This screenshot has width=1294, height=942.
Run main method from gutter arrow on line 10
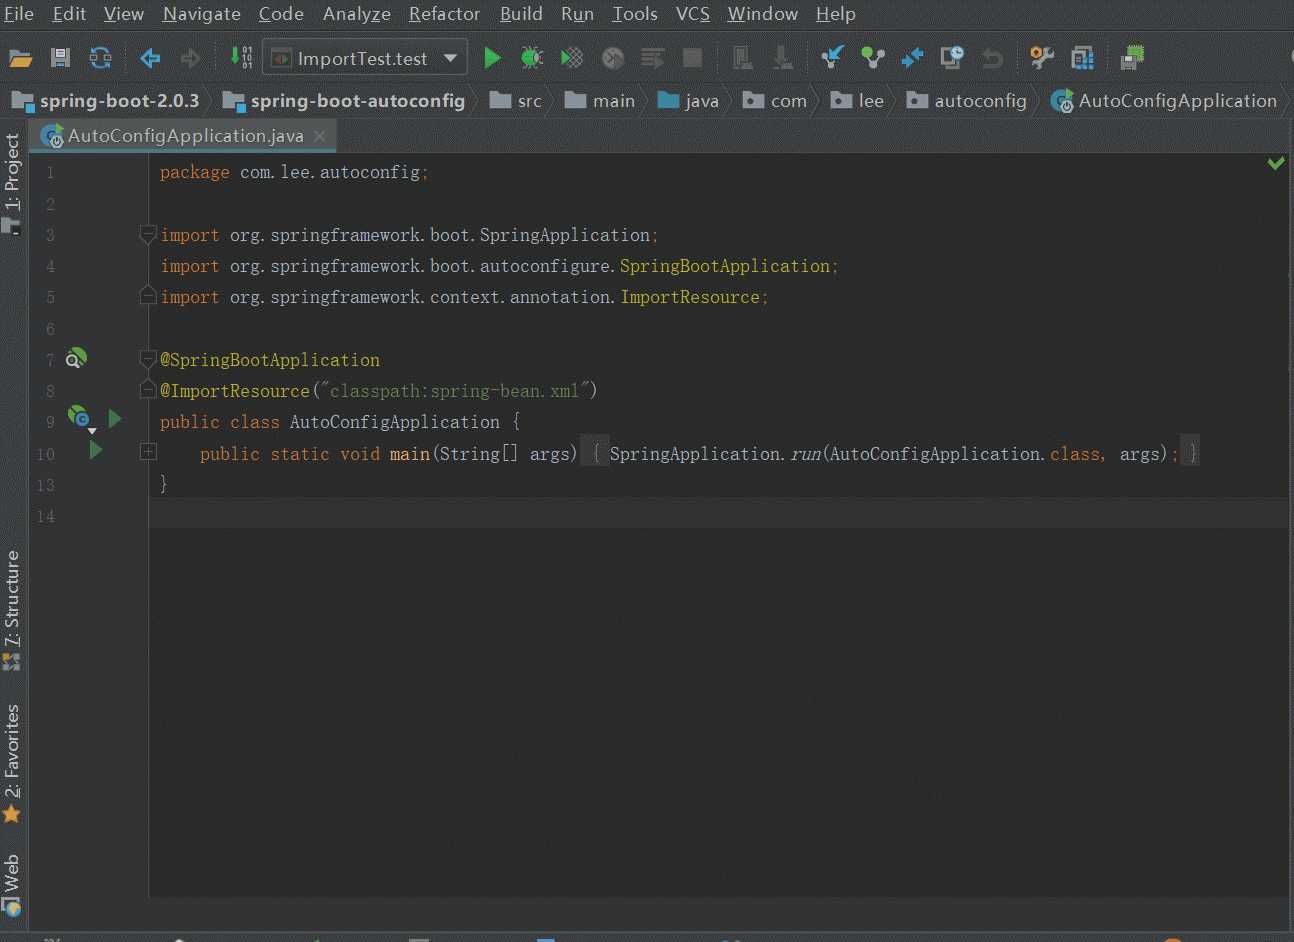pyautogui.click(x=96, y=450)
